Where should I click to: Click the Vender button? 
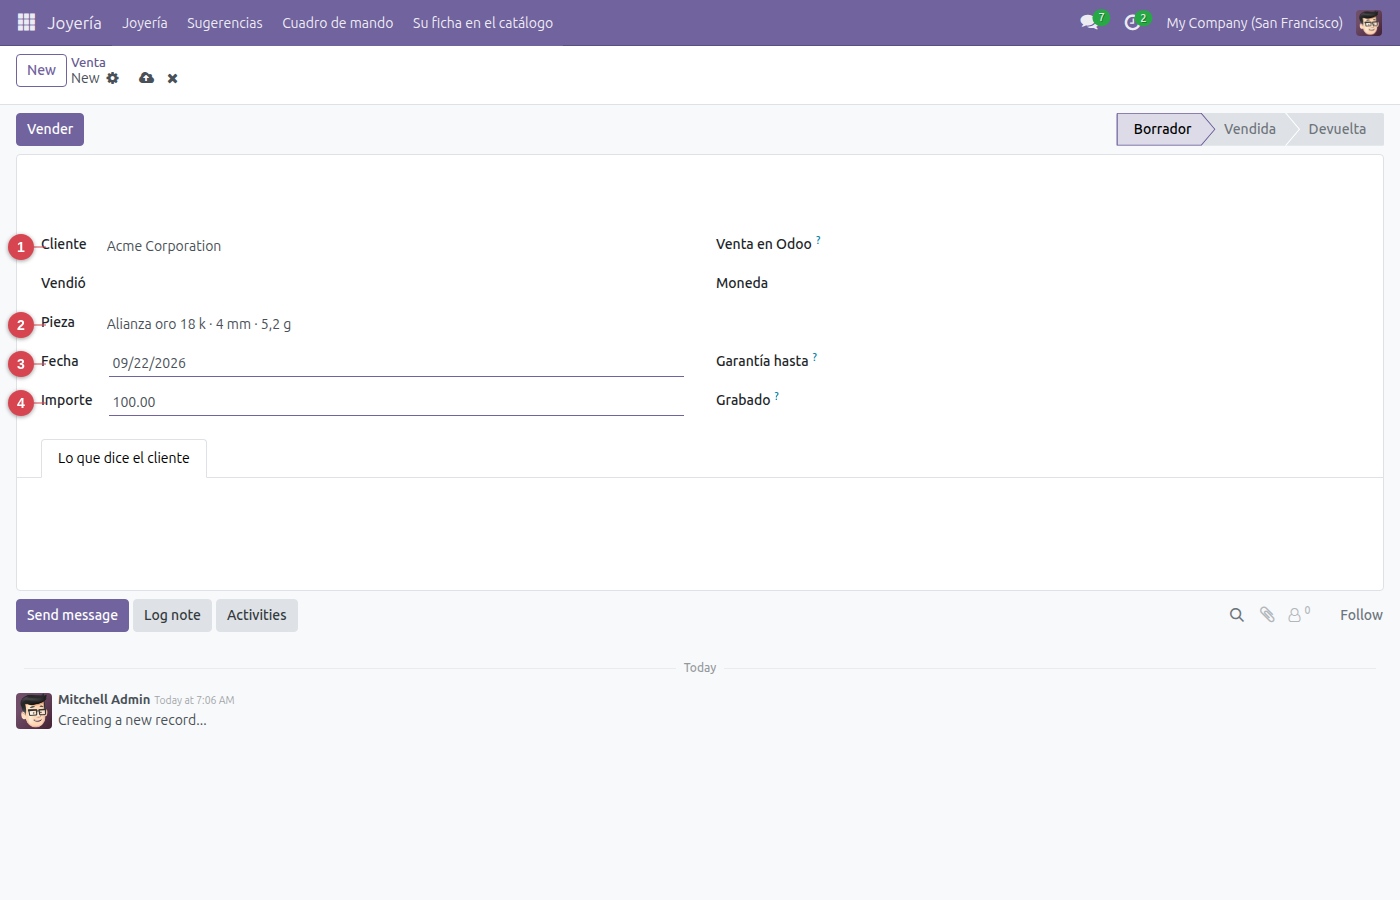[x=50, y=129]
